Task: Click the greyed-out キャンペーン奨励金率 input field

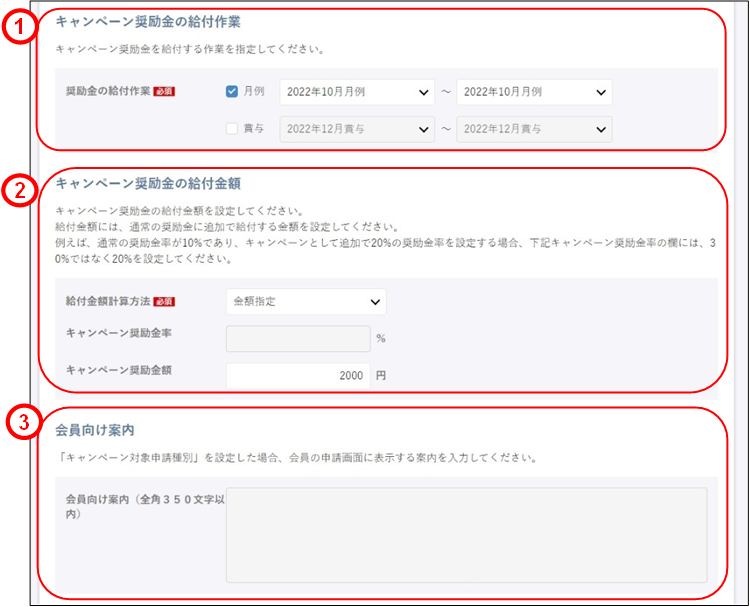Action: click(x=298, y=339)
